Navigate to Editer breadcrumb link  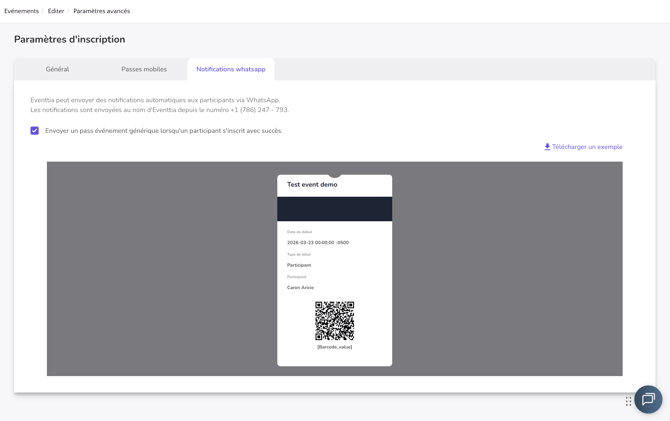[x=56, y=11]
